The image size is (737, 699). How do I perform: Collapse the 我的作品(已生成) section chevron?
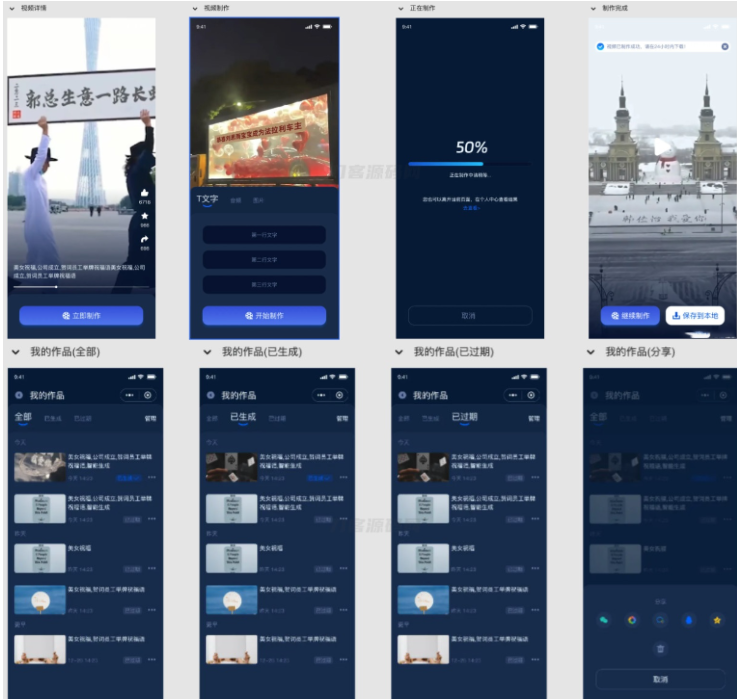coord(207,352)
